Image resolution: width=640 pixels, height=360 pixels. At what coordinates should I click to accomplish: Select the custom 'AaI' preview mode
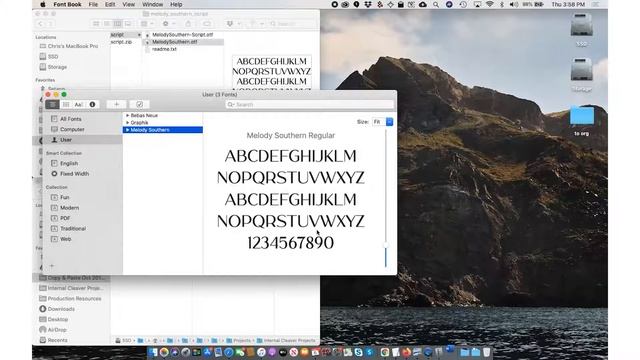(79, 104)
